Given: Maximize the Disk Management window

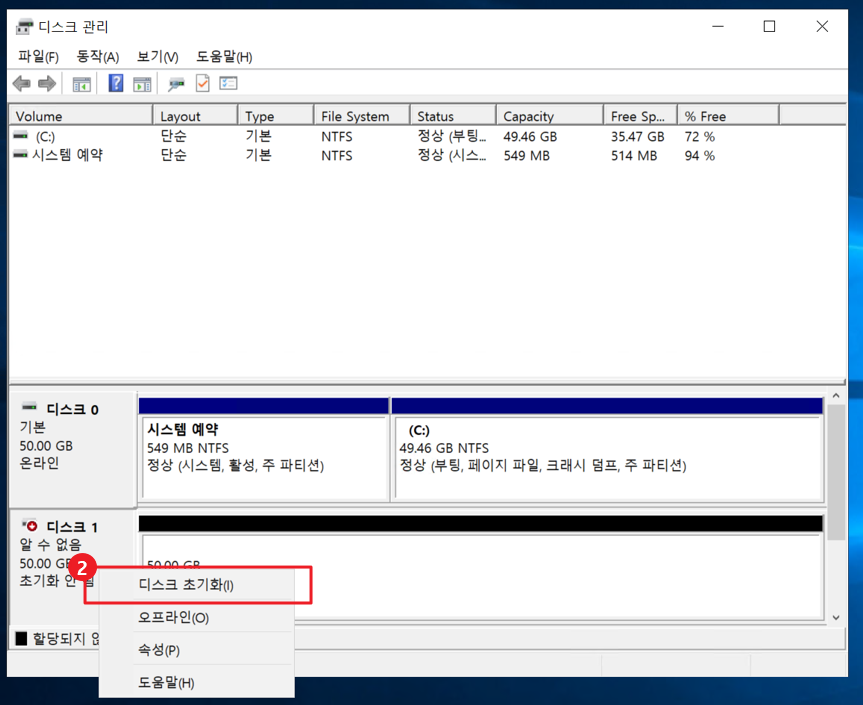Looking at the screenshot, I should [x=769, y=26].
